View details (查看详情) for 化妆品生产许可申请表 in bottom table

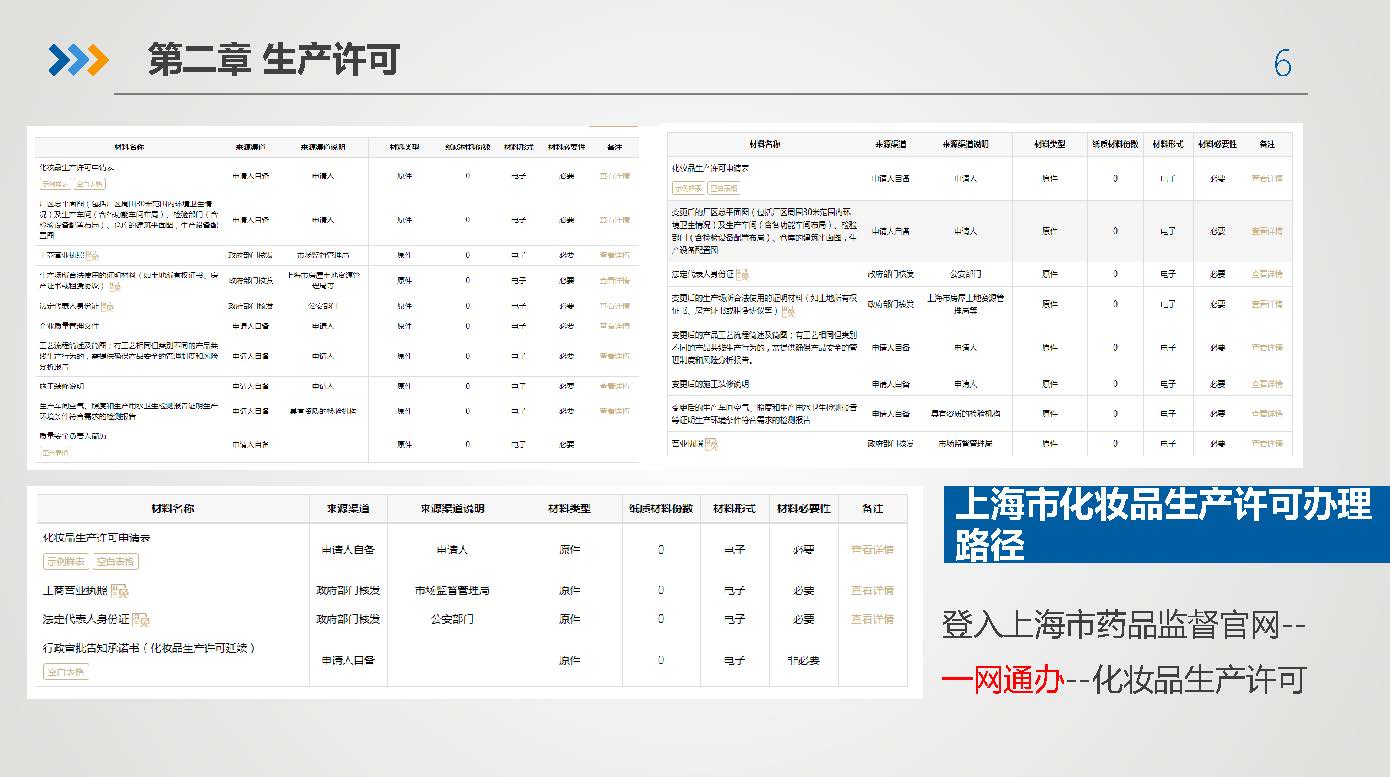pyautogui.click(x=872, y=549)
